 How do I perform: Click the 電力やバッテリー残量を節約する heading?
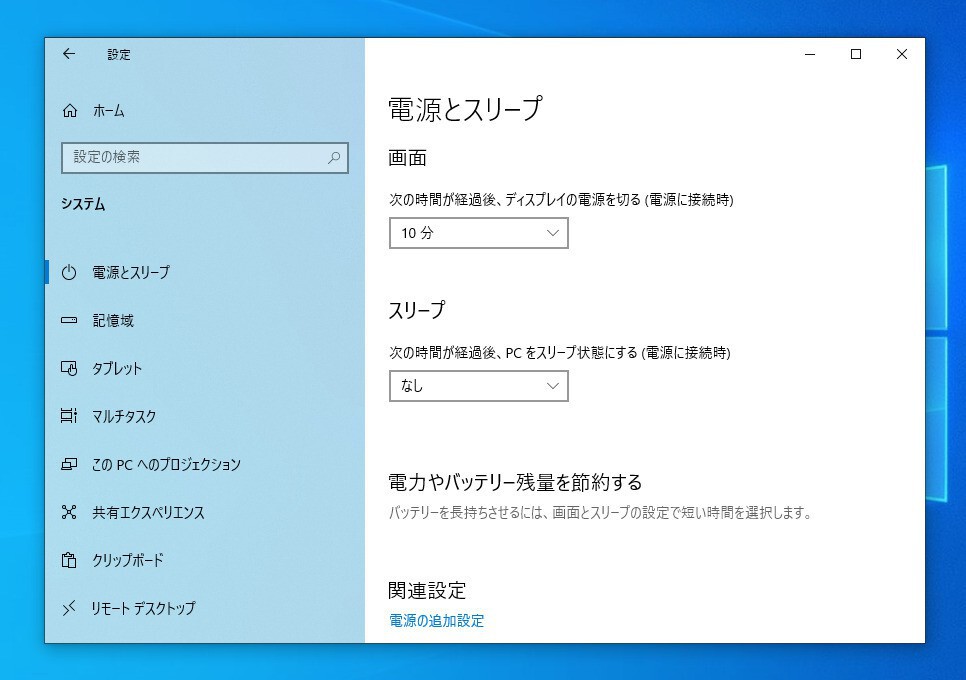tap(515, 482)
